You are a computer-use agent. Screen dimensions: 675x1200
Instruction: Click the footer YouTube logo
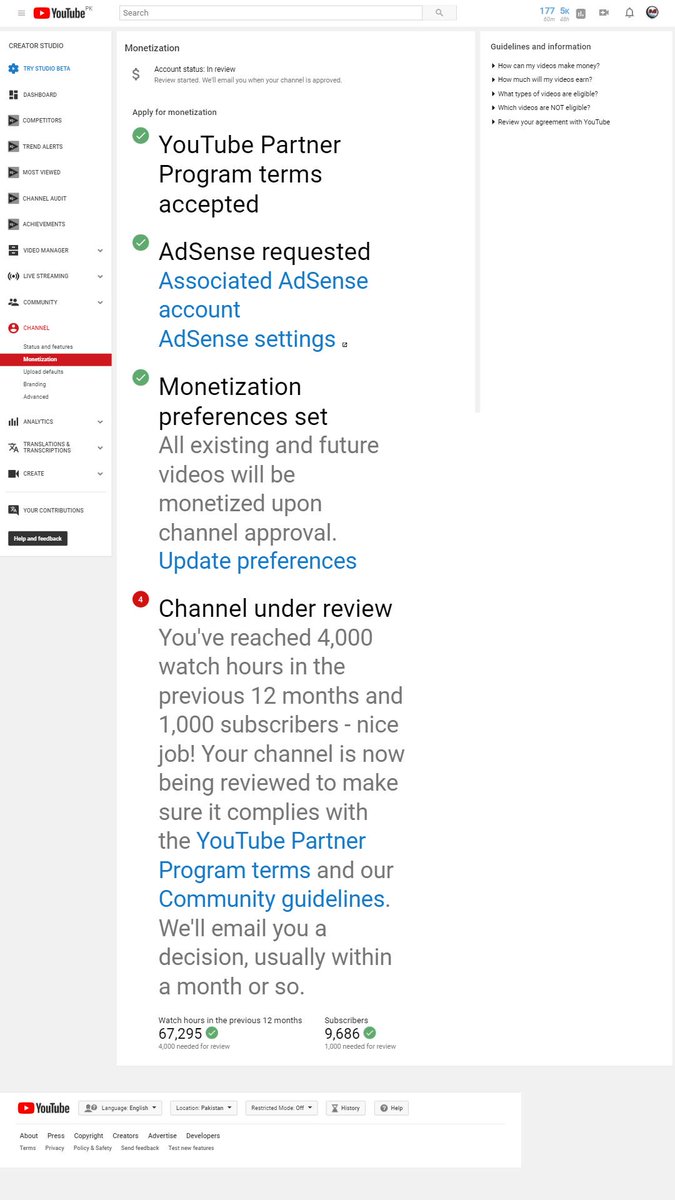coord(44,1108)
